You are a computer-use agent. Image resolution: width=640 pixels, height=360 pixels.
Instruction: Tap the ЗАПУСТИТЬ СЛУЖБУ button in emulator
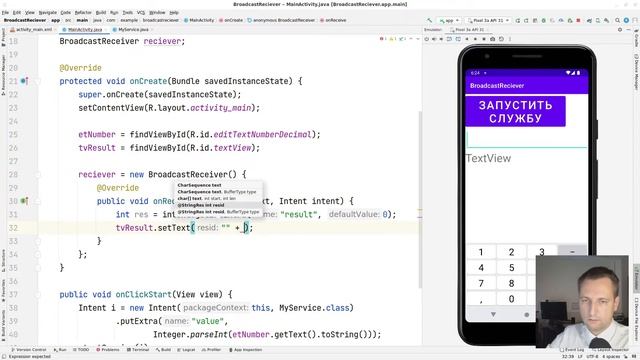click(x=515, y=111)
